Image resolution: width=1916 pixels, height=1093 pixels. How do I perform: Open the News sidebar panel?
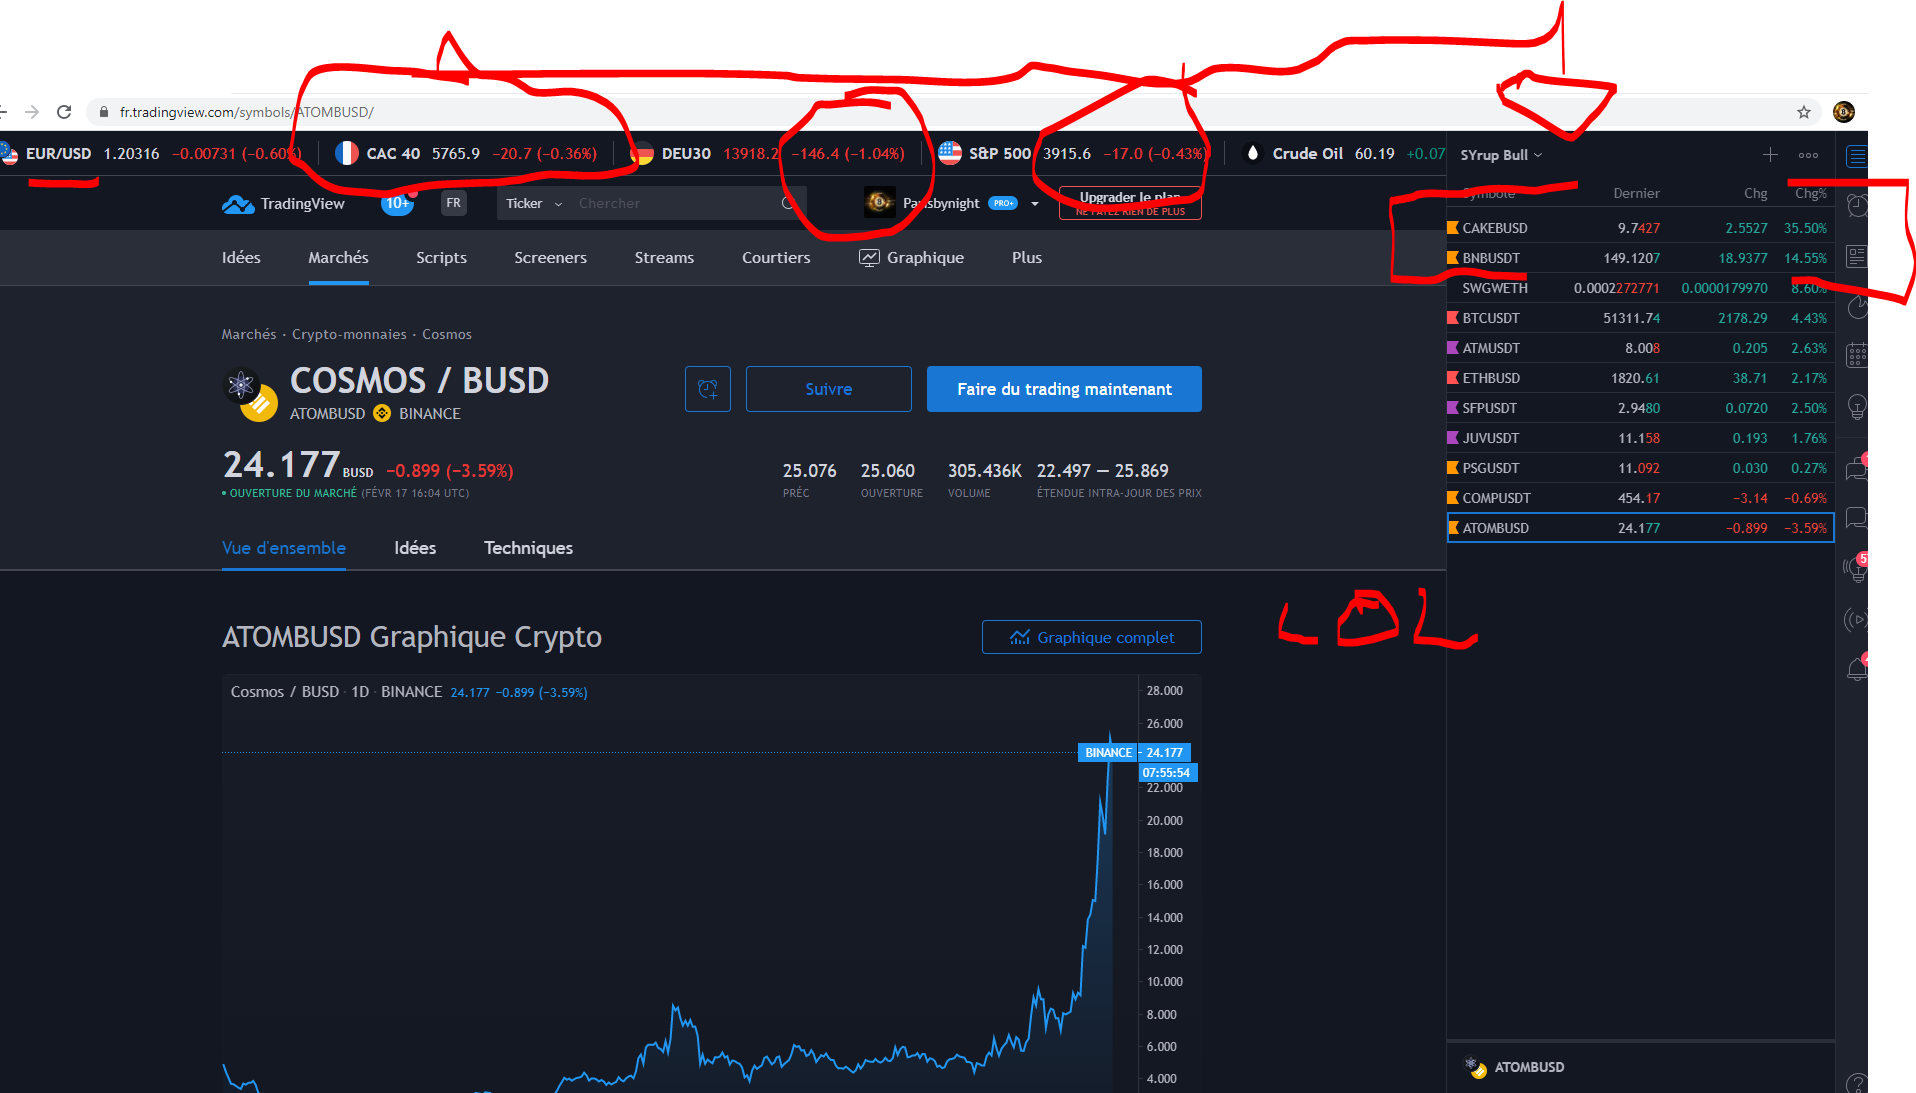click(1857, 257)
